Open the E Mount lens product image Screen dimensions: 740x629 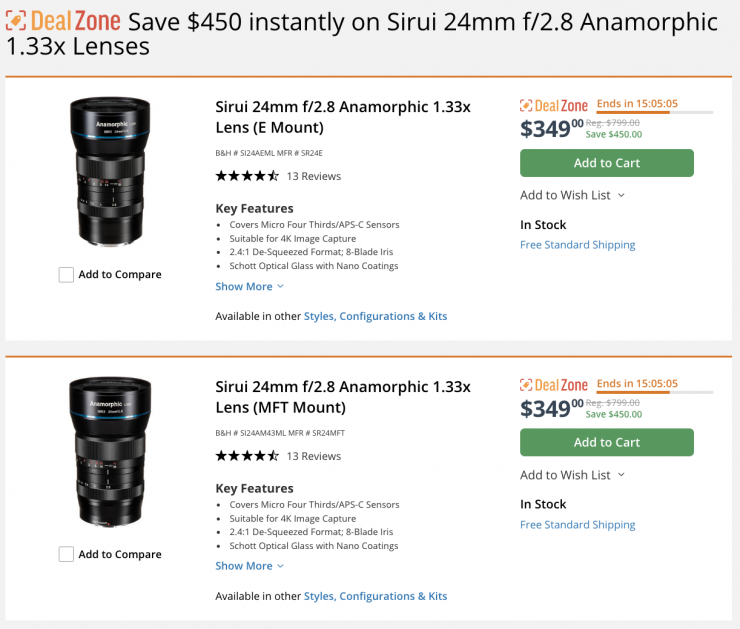click(110, 172)
